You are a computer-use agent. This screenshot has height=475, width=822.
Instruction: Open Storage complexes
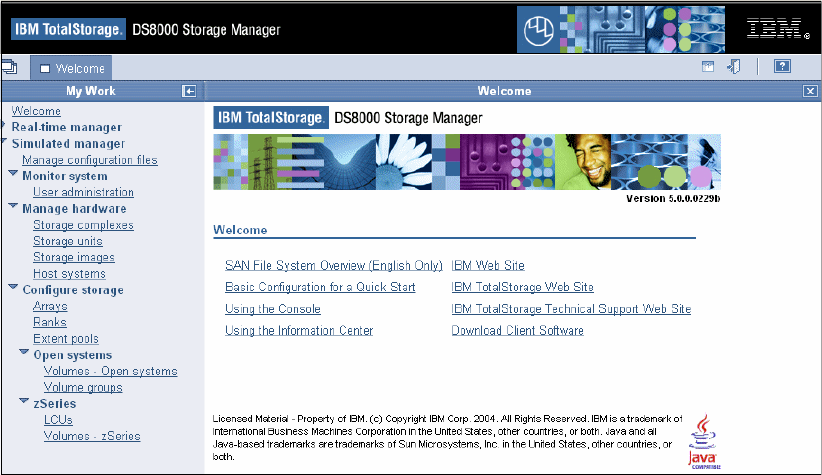(x=83, y=225)
